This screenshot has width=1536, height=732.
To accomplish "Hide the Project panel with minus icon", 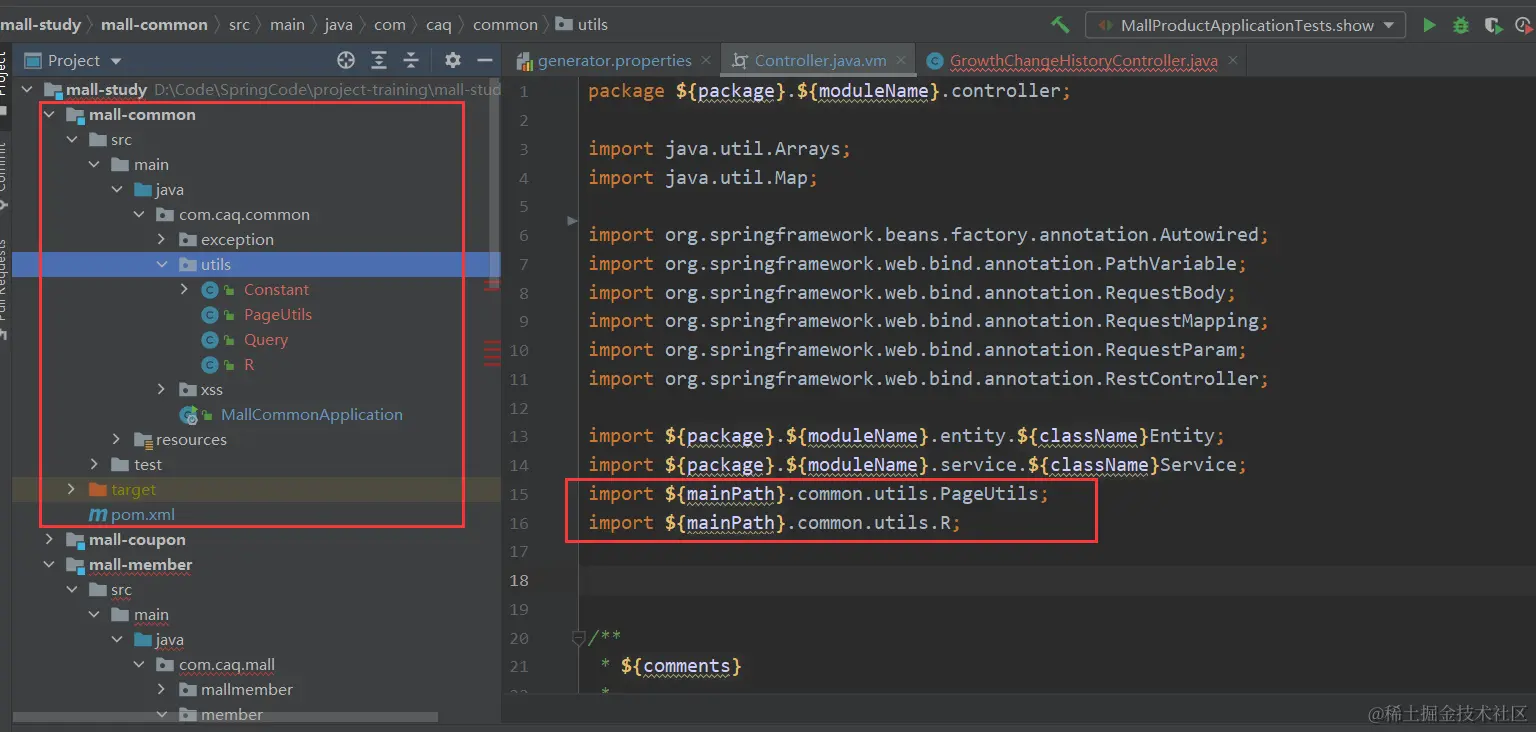I will click(x=485, y=60).
